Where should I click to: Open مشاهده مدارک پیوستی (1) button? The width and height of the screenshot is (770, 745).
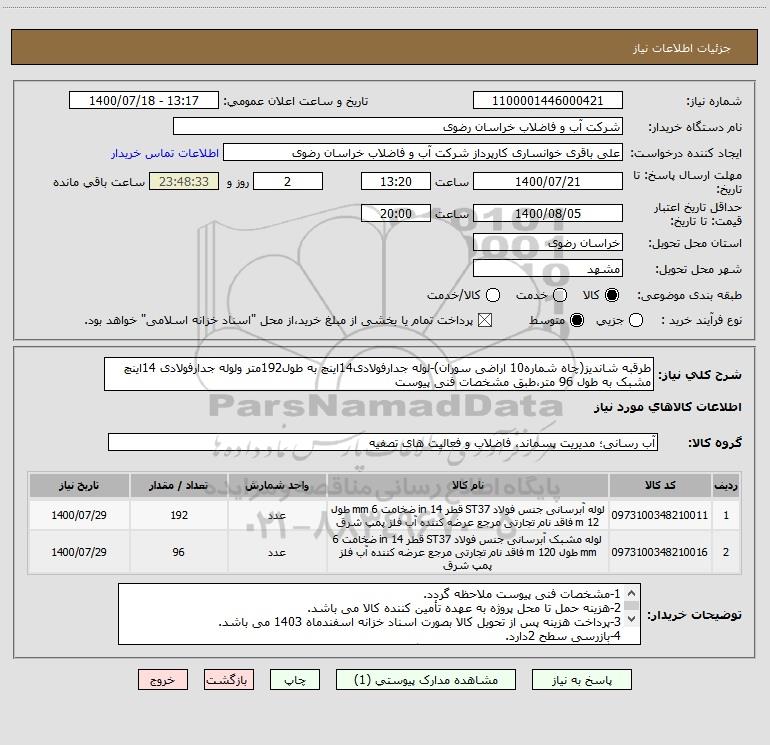(426, 680)
